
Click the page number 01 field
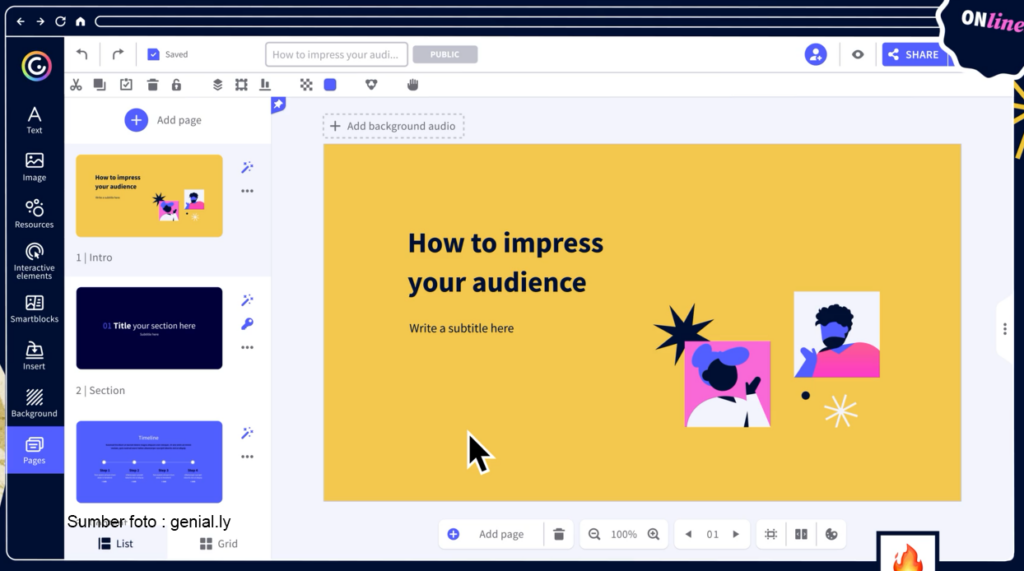(x=712, y=534)
